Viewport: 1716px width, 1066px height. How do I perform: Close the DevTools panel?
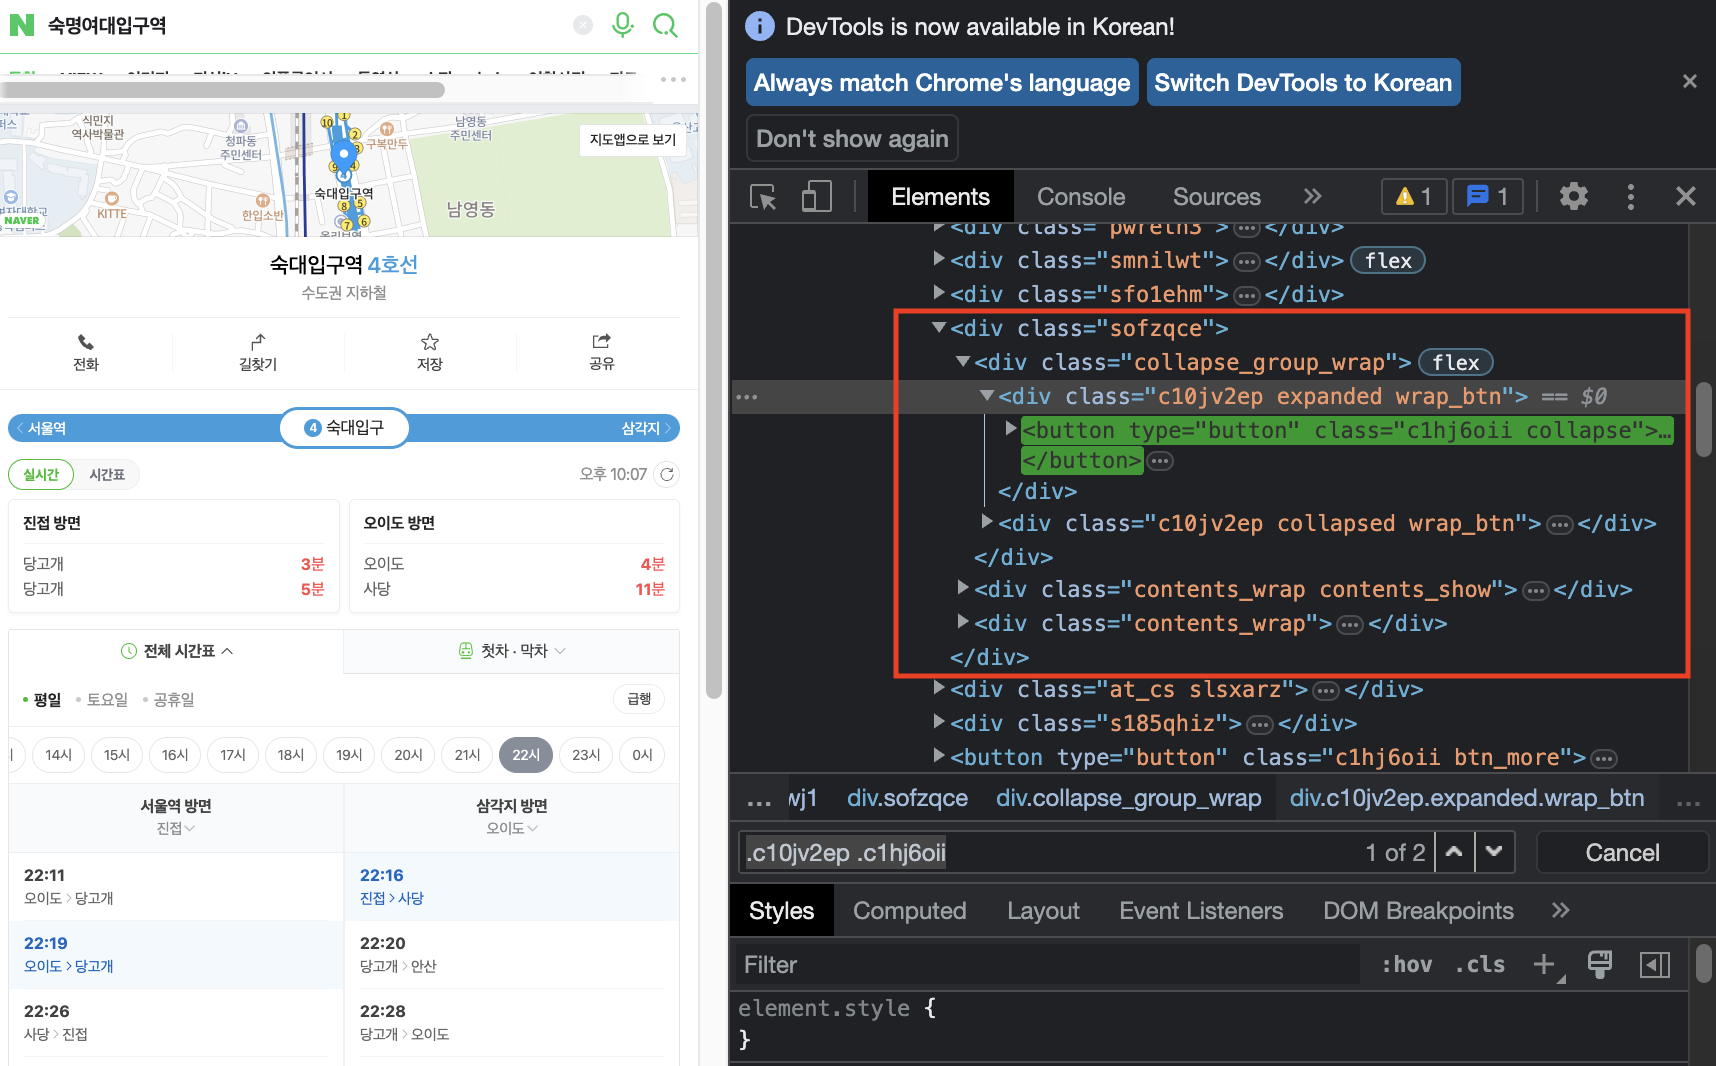tap(1686, 196)
